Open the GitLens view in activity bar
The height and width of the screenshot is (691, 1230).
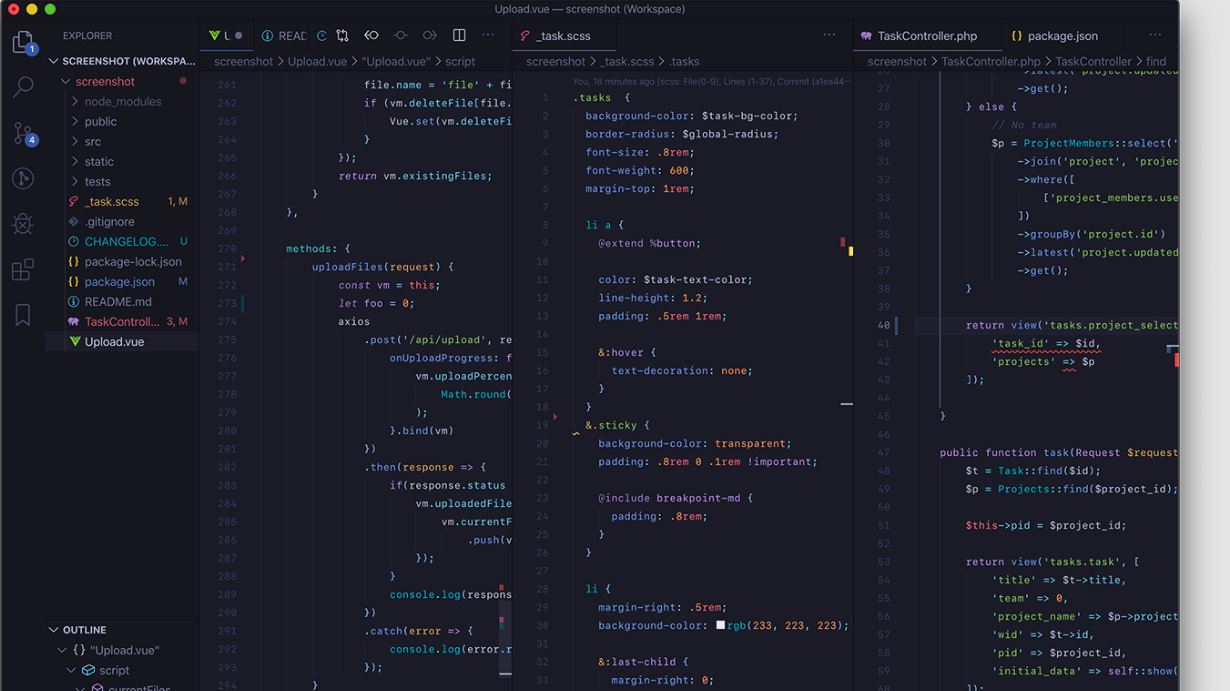click(23, 178)
